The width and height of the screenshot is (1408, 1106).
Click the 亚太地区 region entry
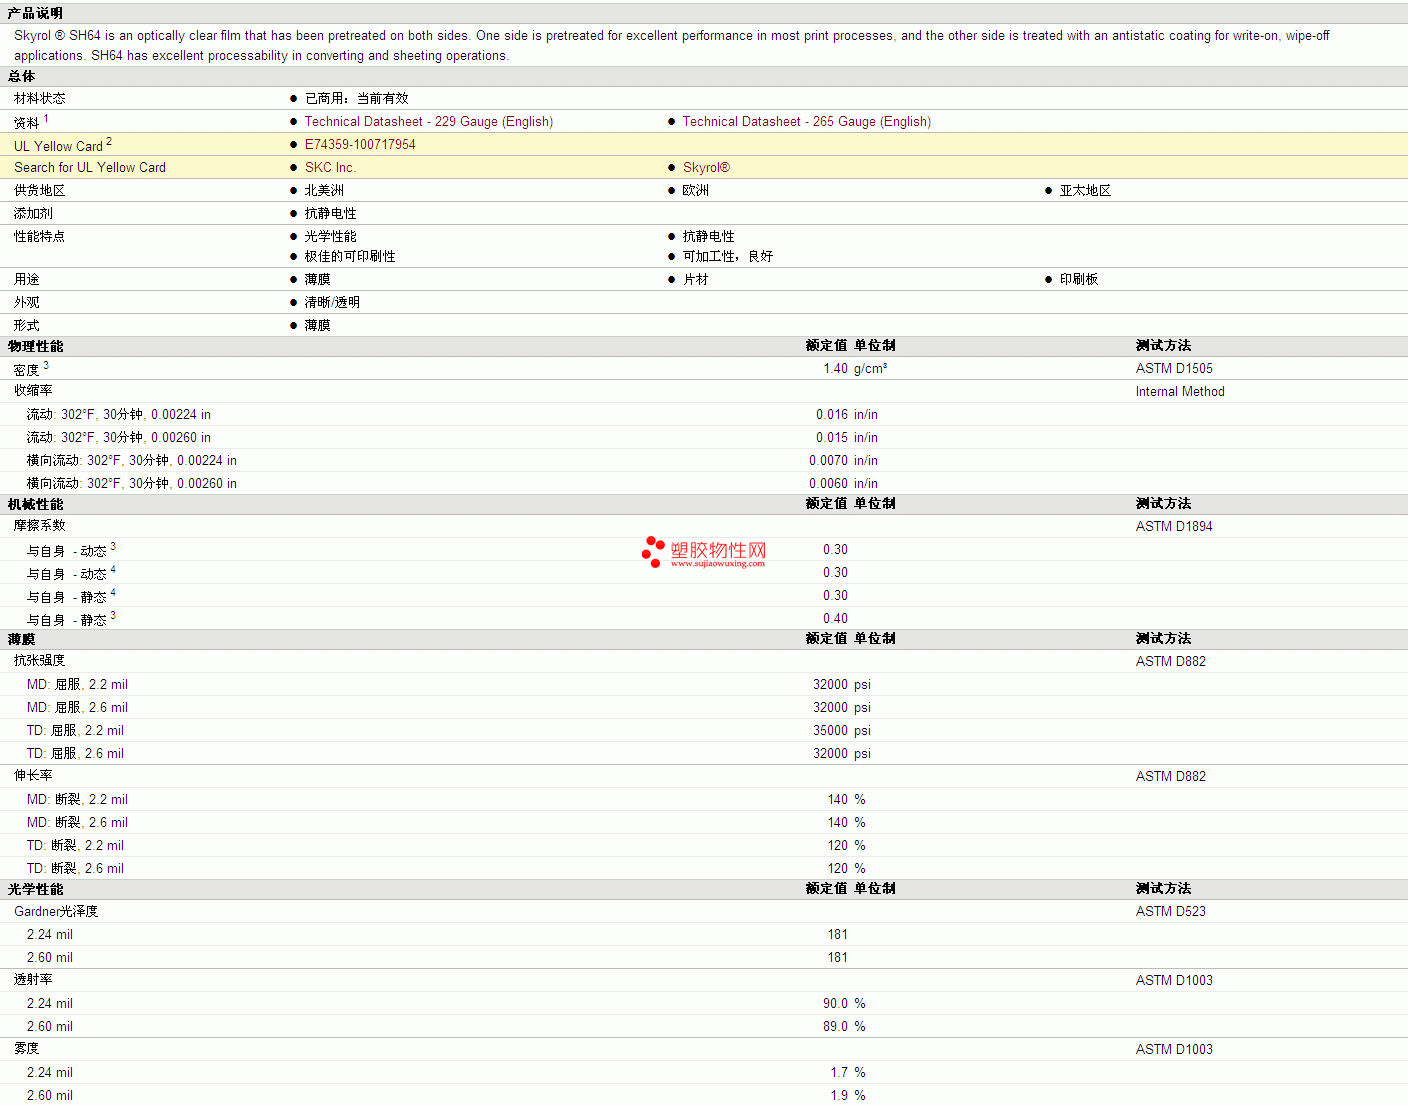[1085, 190]
